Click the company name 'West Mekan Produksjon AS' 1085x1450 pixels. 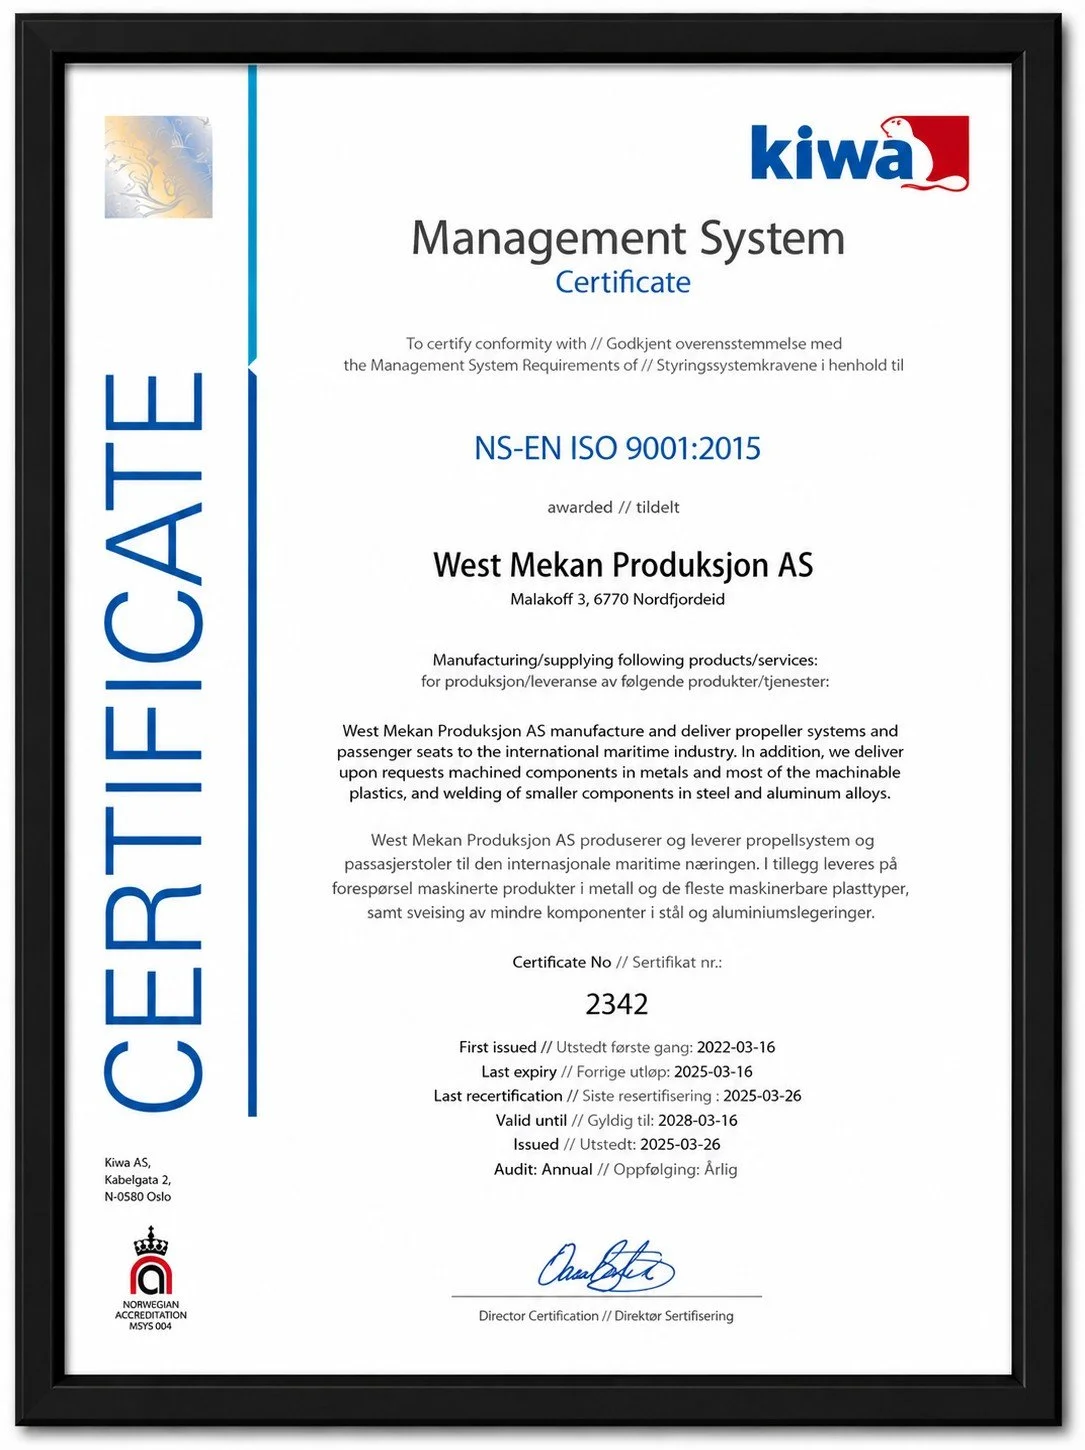[623, 565]
